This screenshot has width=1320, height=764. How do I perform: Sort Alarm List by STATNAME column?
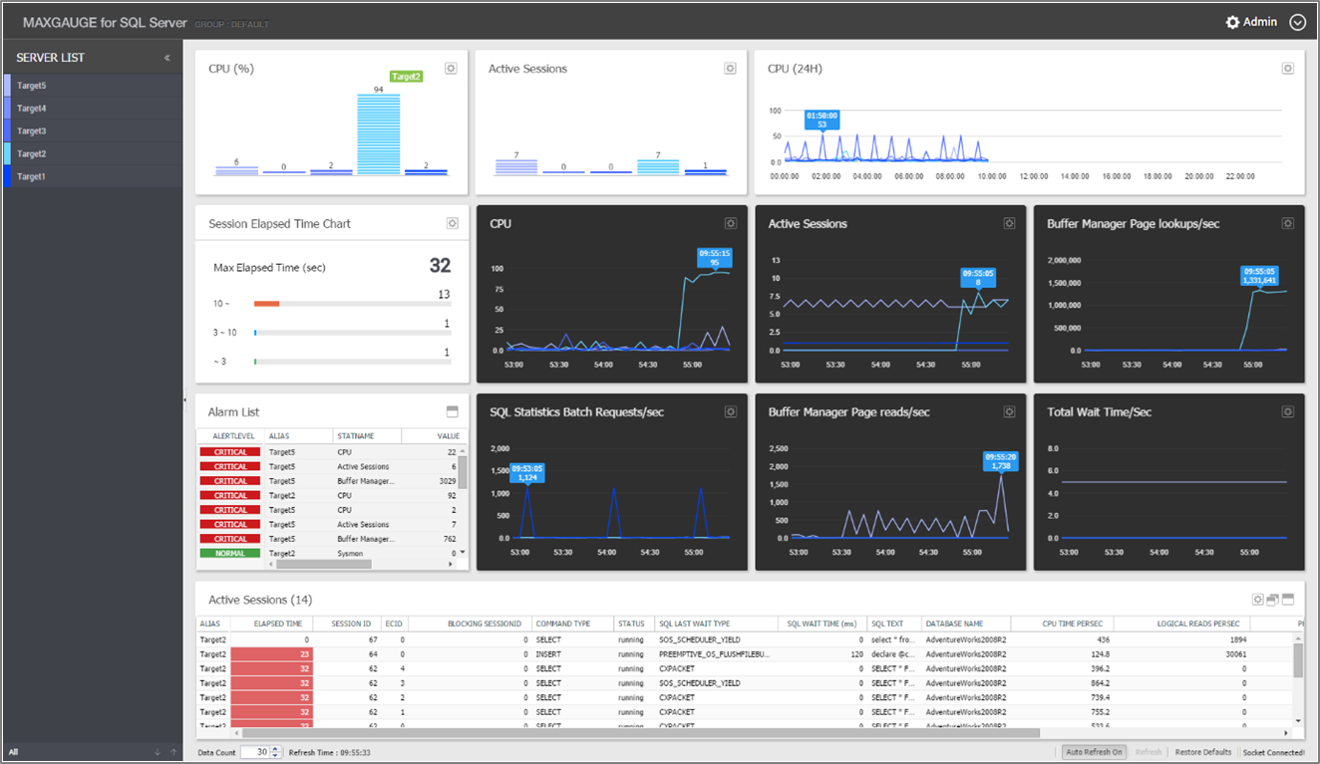(367, 436)
